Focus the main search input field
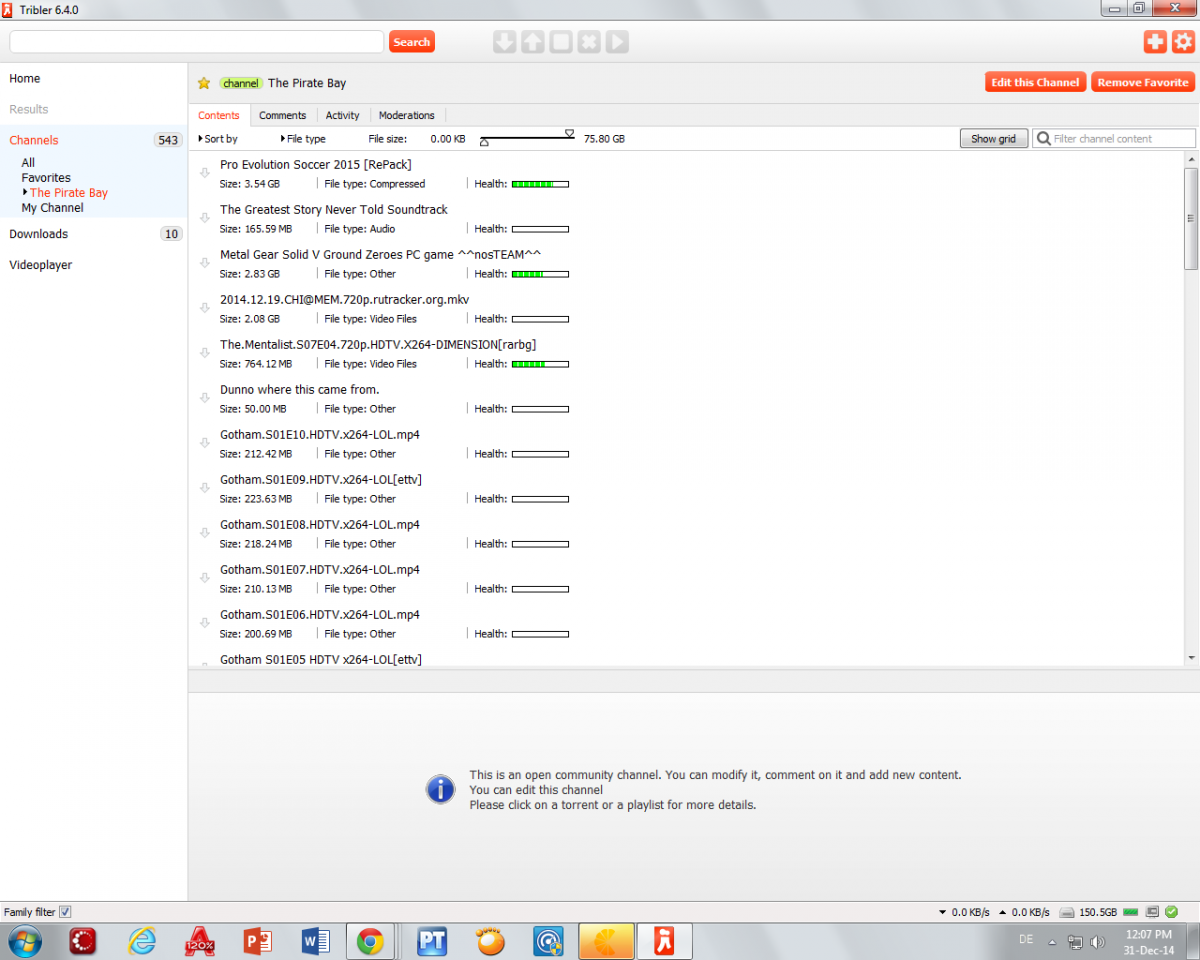Viewport: 1200px width, 960px height. pyautogui.click(x=197, y=42)
